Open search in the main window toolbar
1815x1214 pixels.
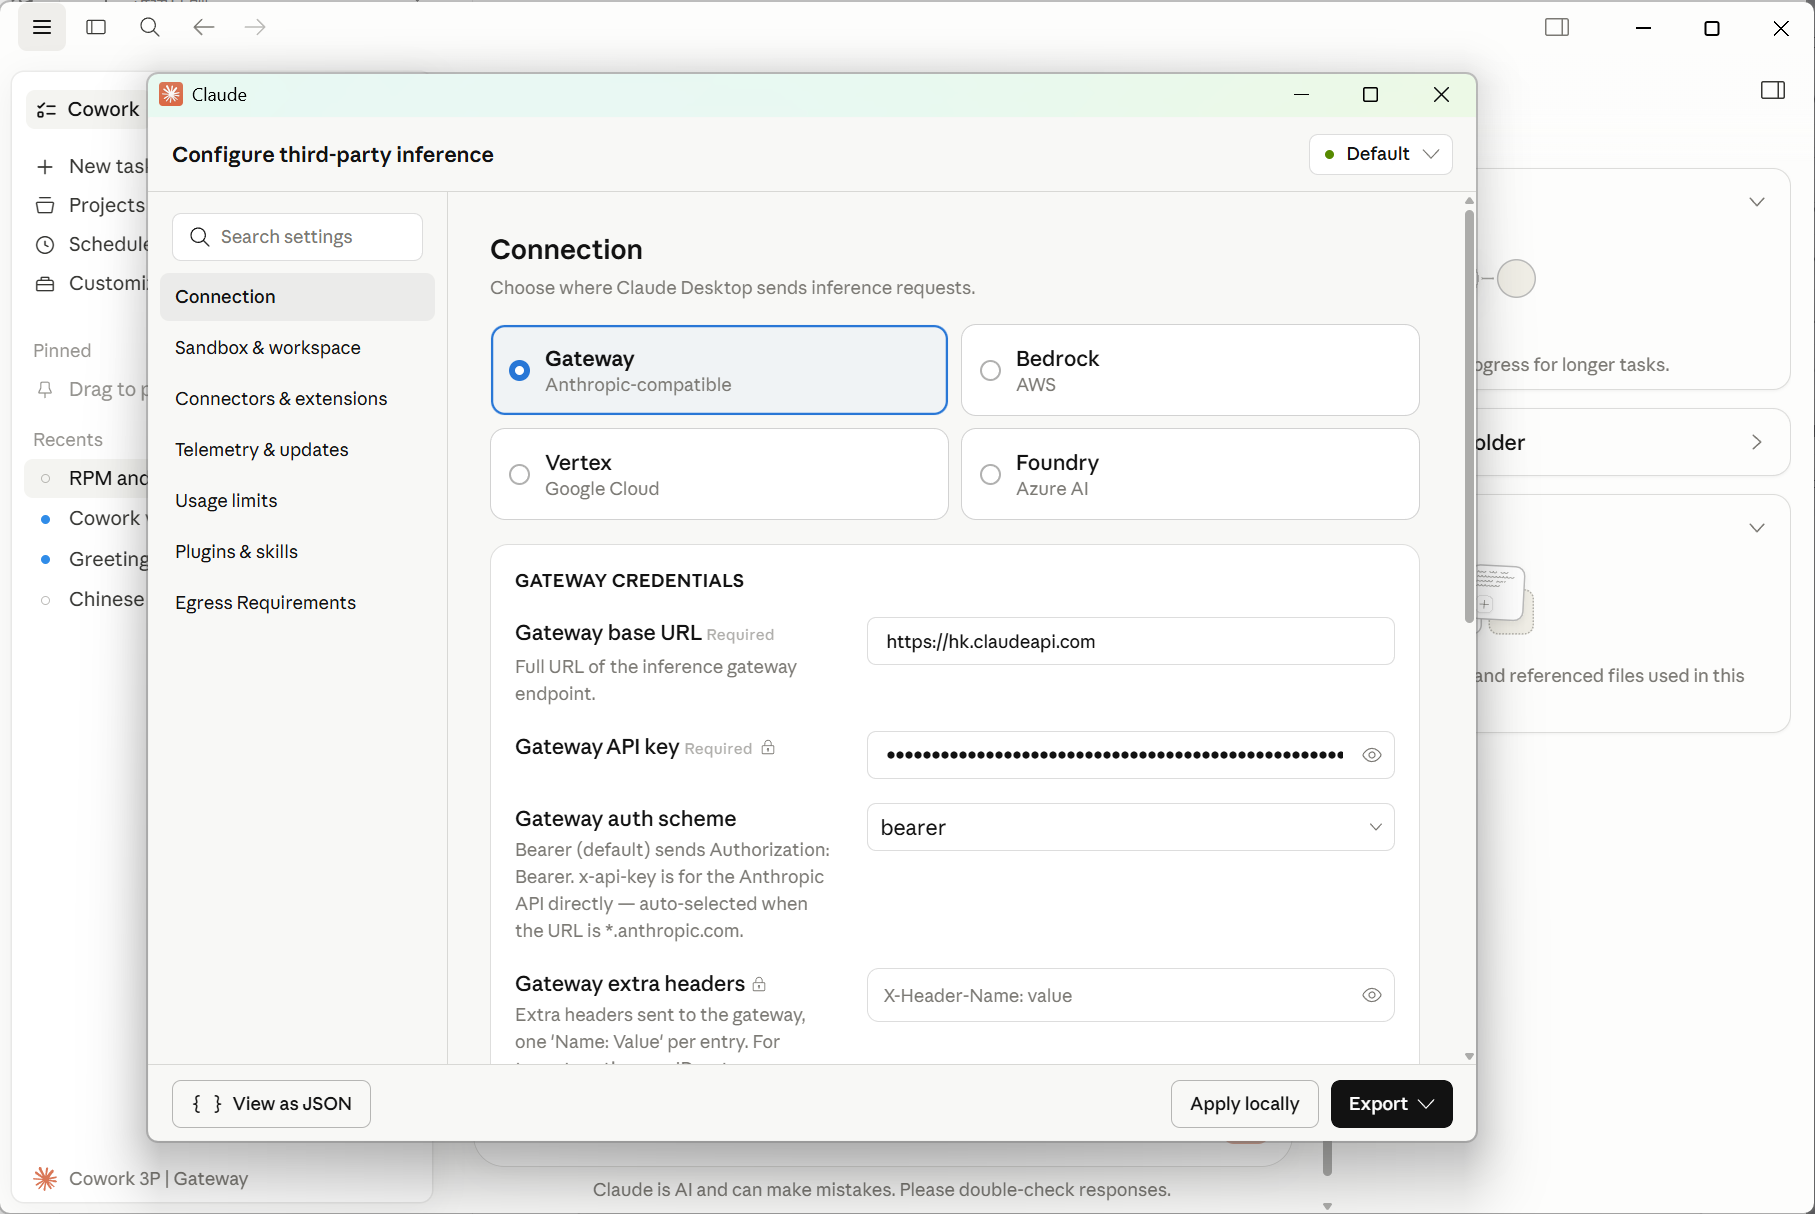150,27
